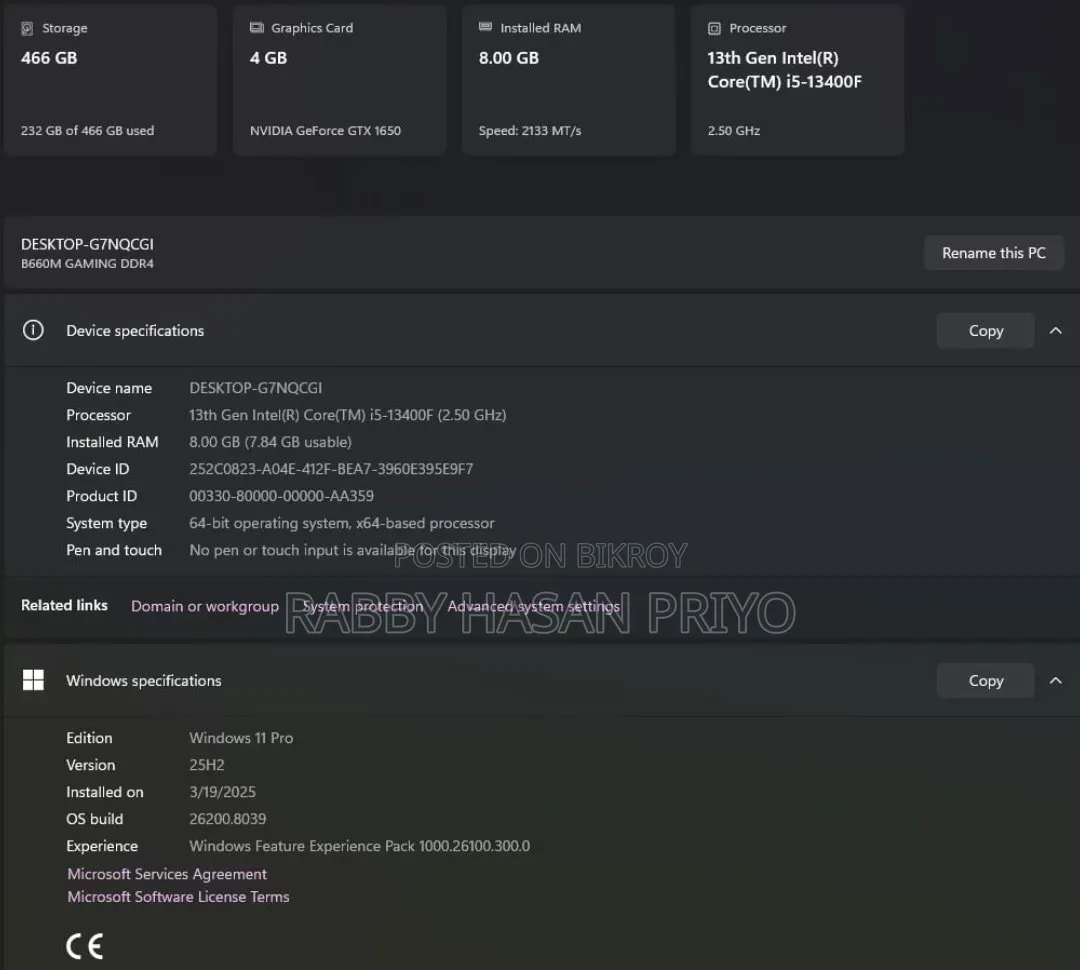Click the Installed RAM icon
Screen dimensions: 1080x970
pyautogui.click(x=486, y=27)
